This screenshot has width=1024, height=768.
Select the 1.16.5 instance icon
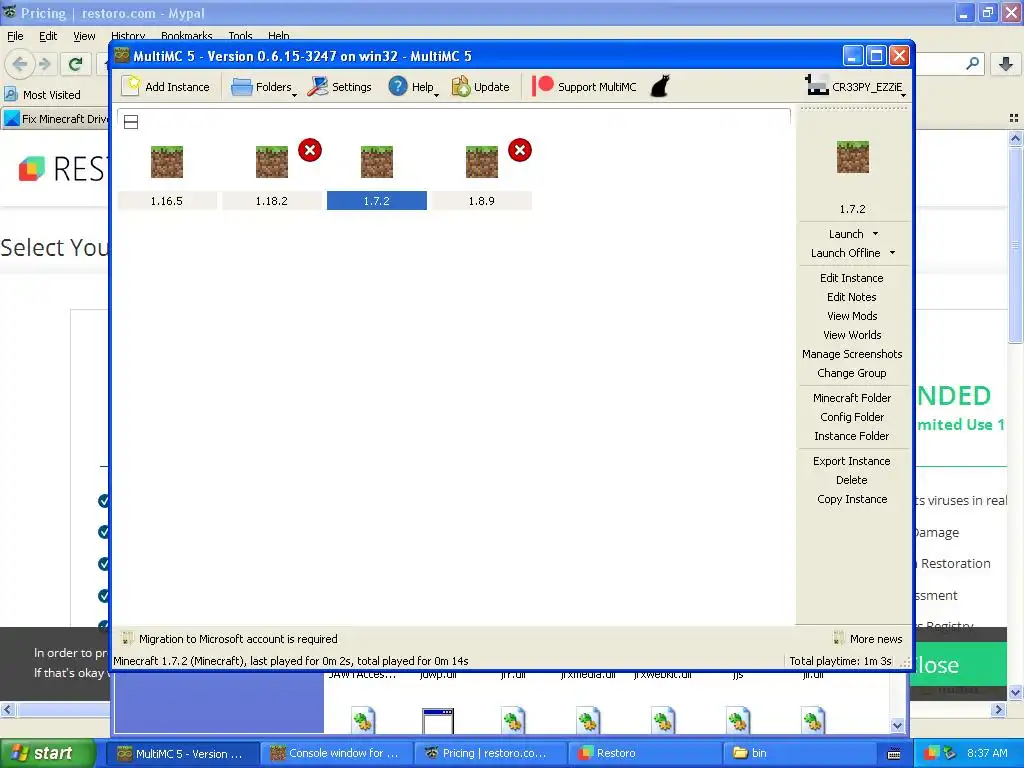click(167, 161)
